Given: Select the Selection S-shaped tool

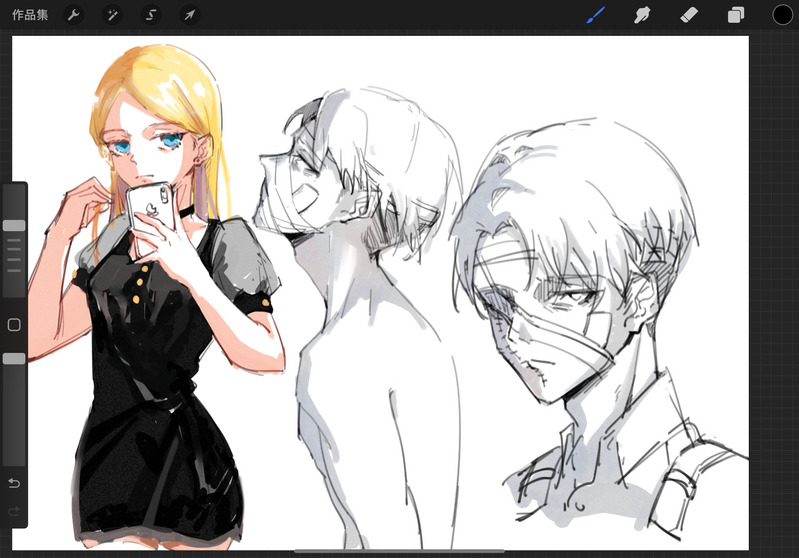Looking at the screenshot, I should [151, 15].
